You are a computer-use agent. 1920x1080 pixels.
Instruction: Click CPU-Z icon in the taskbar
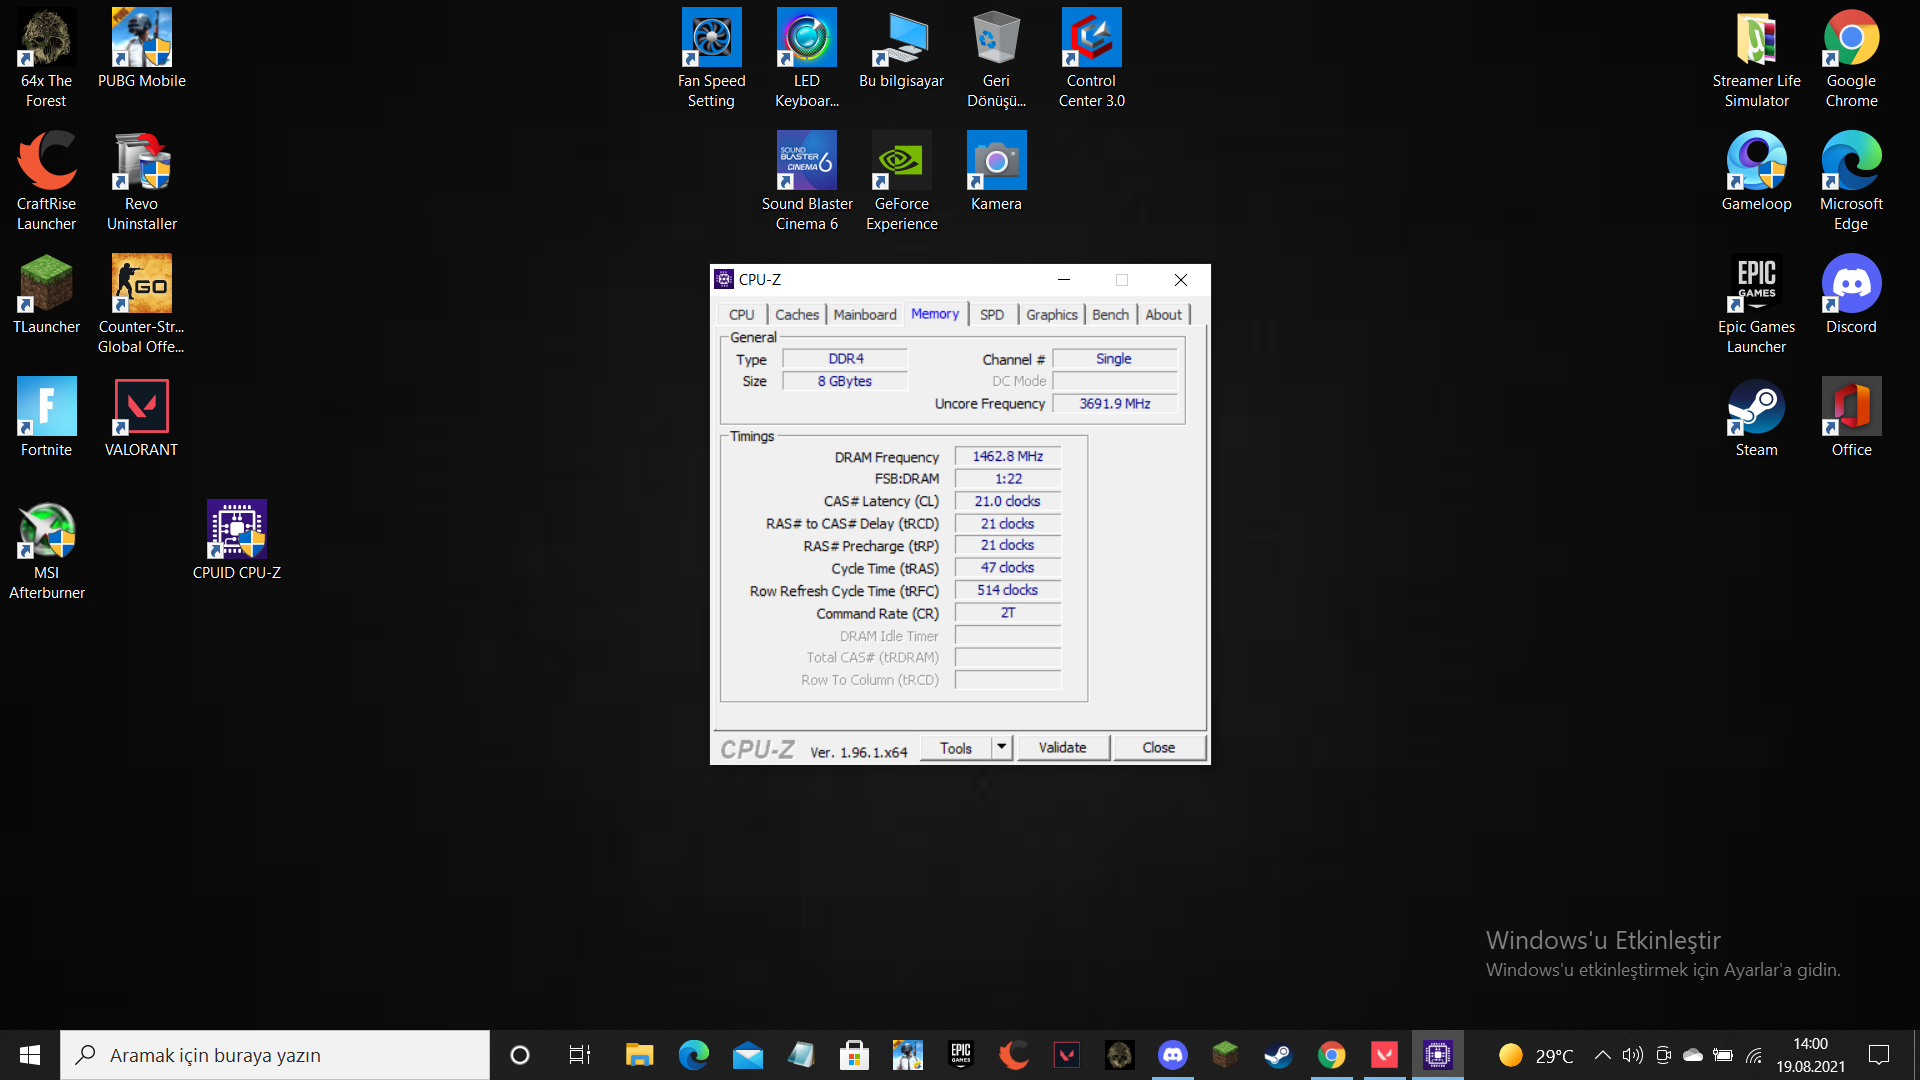[x=1437, y=1055]
